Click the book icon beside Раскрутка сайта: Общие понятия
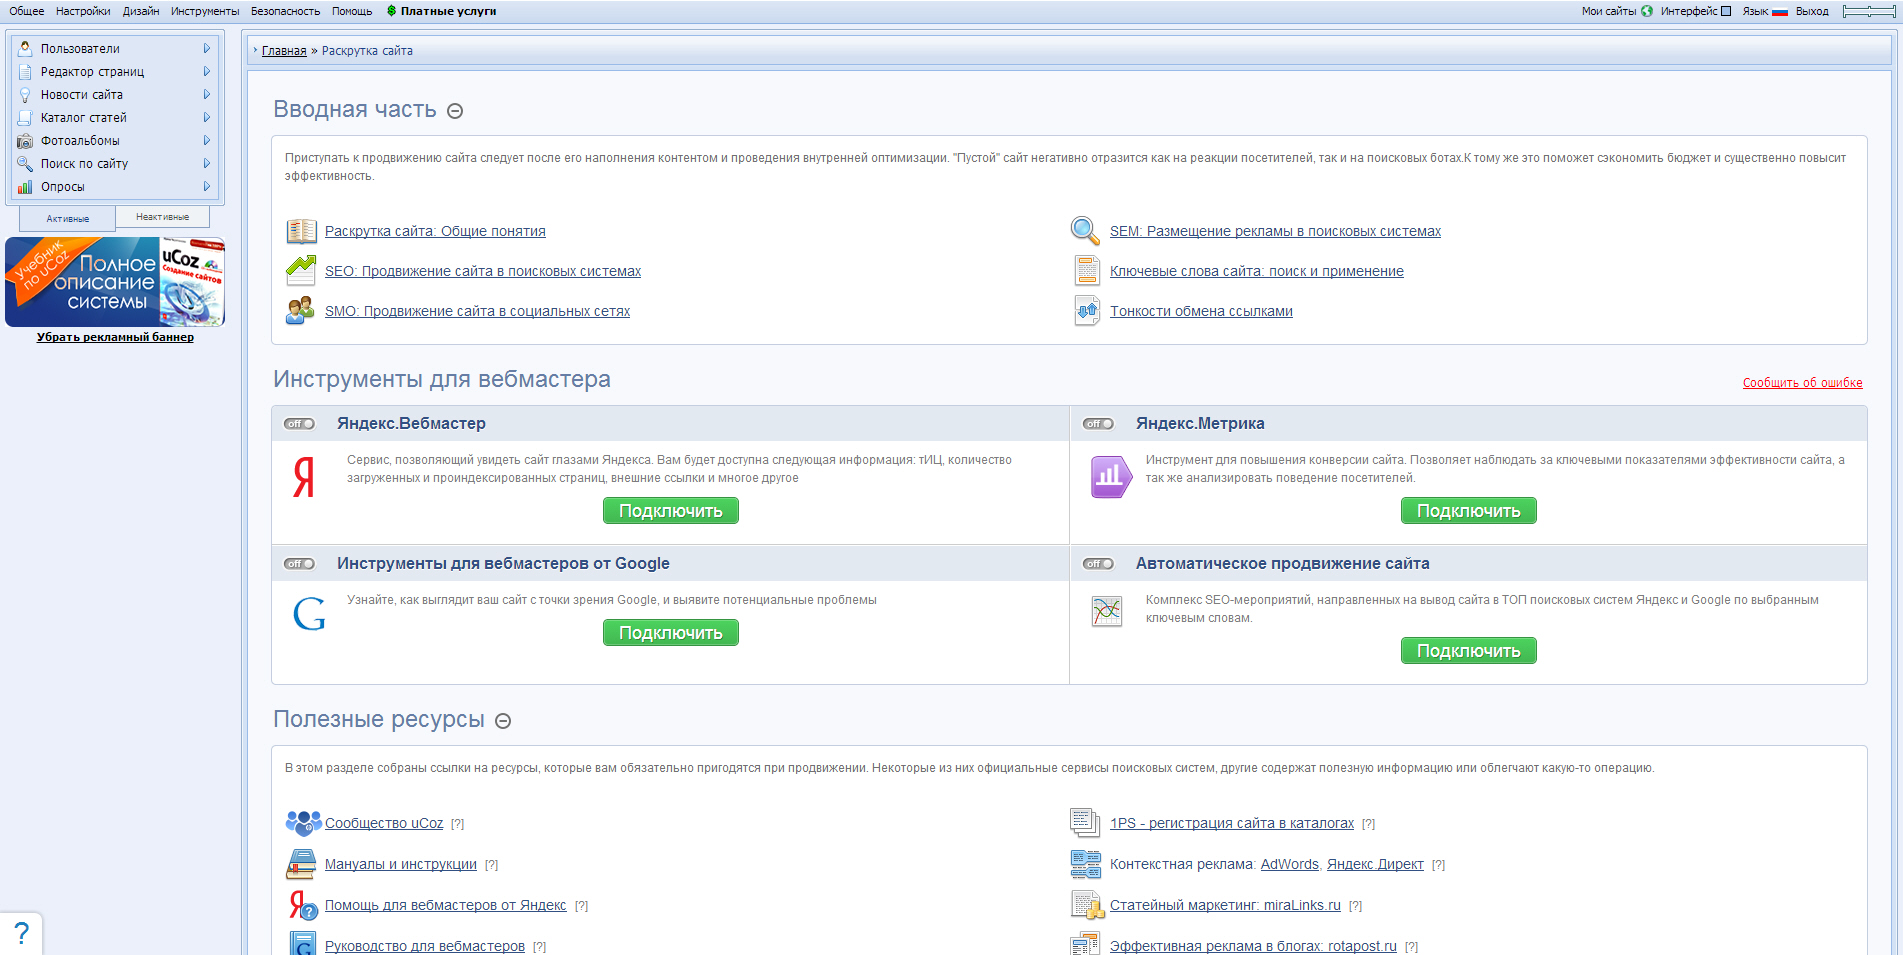This screenshot has height=955, width=1903. pos(301,231)
